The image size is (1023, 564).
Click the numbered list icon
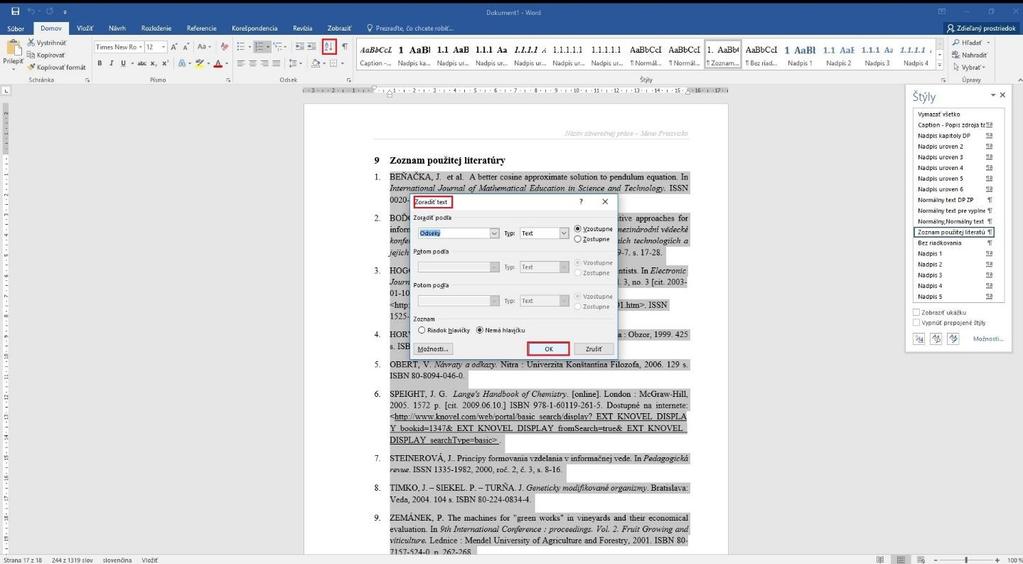[x=259, y=47]
